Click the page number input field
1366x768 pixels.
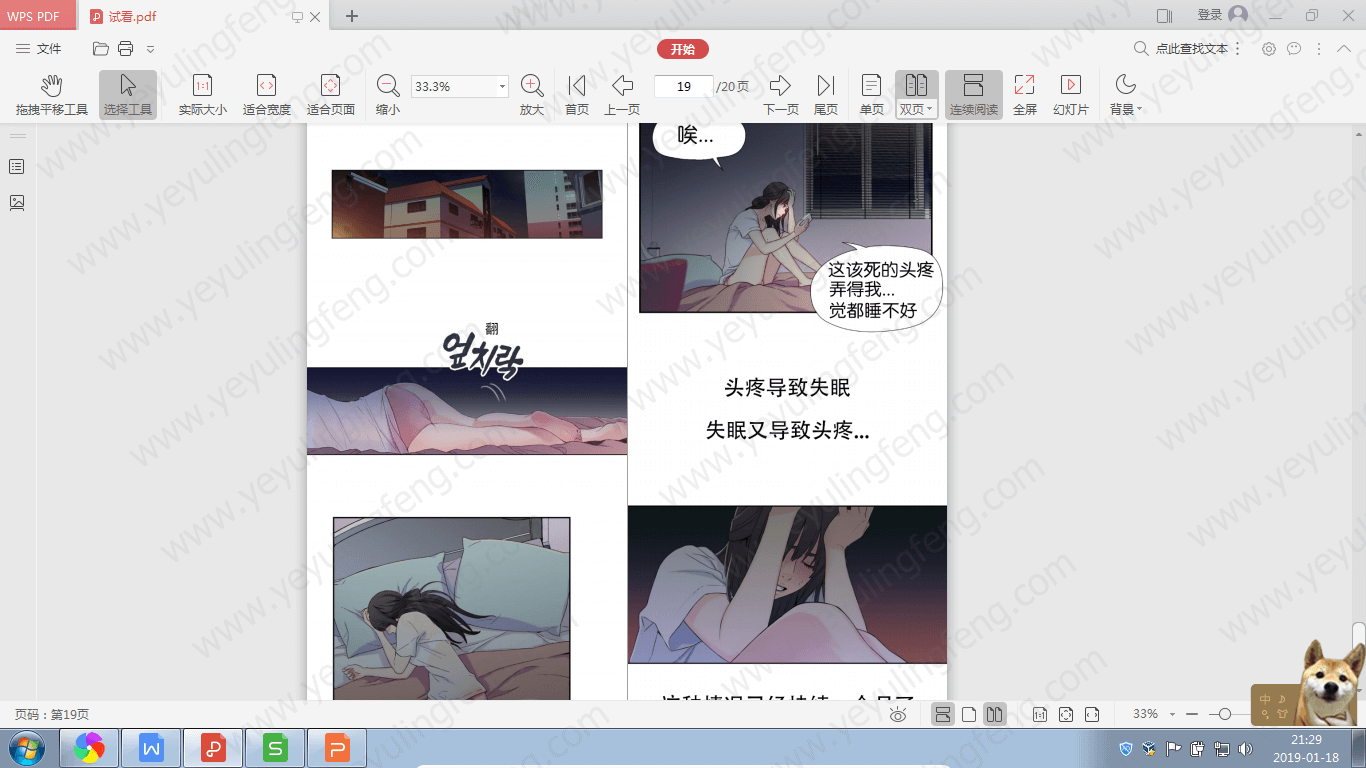(x=684, y=87)
